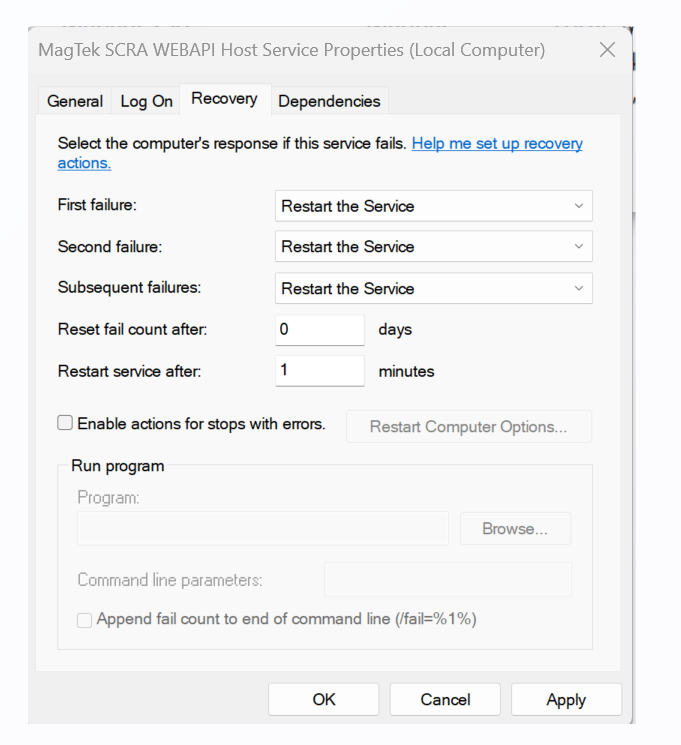The height and width of the screenshot is (745, 681).
Task: Check Append fail count to command line
Action: tap(85, 620)
